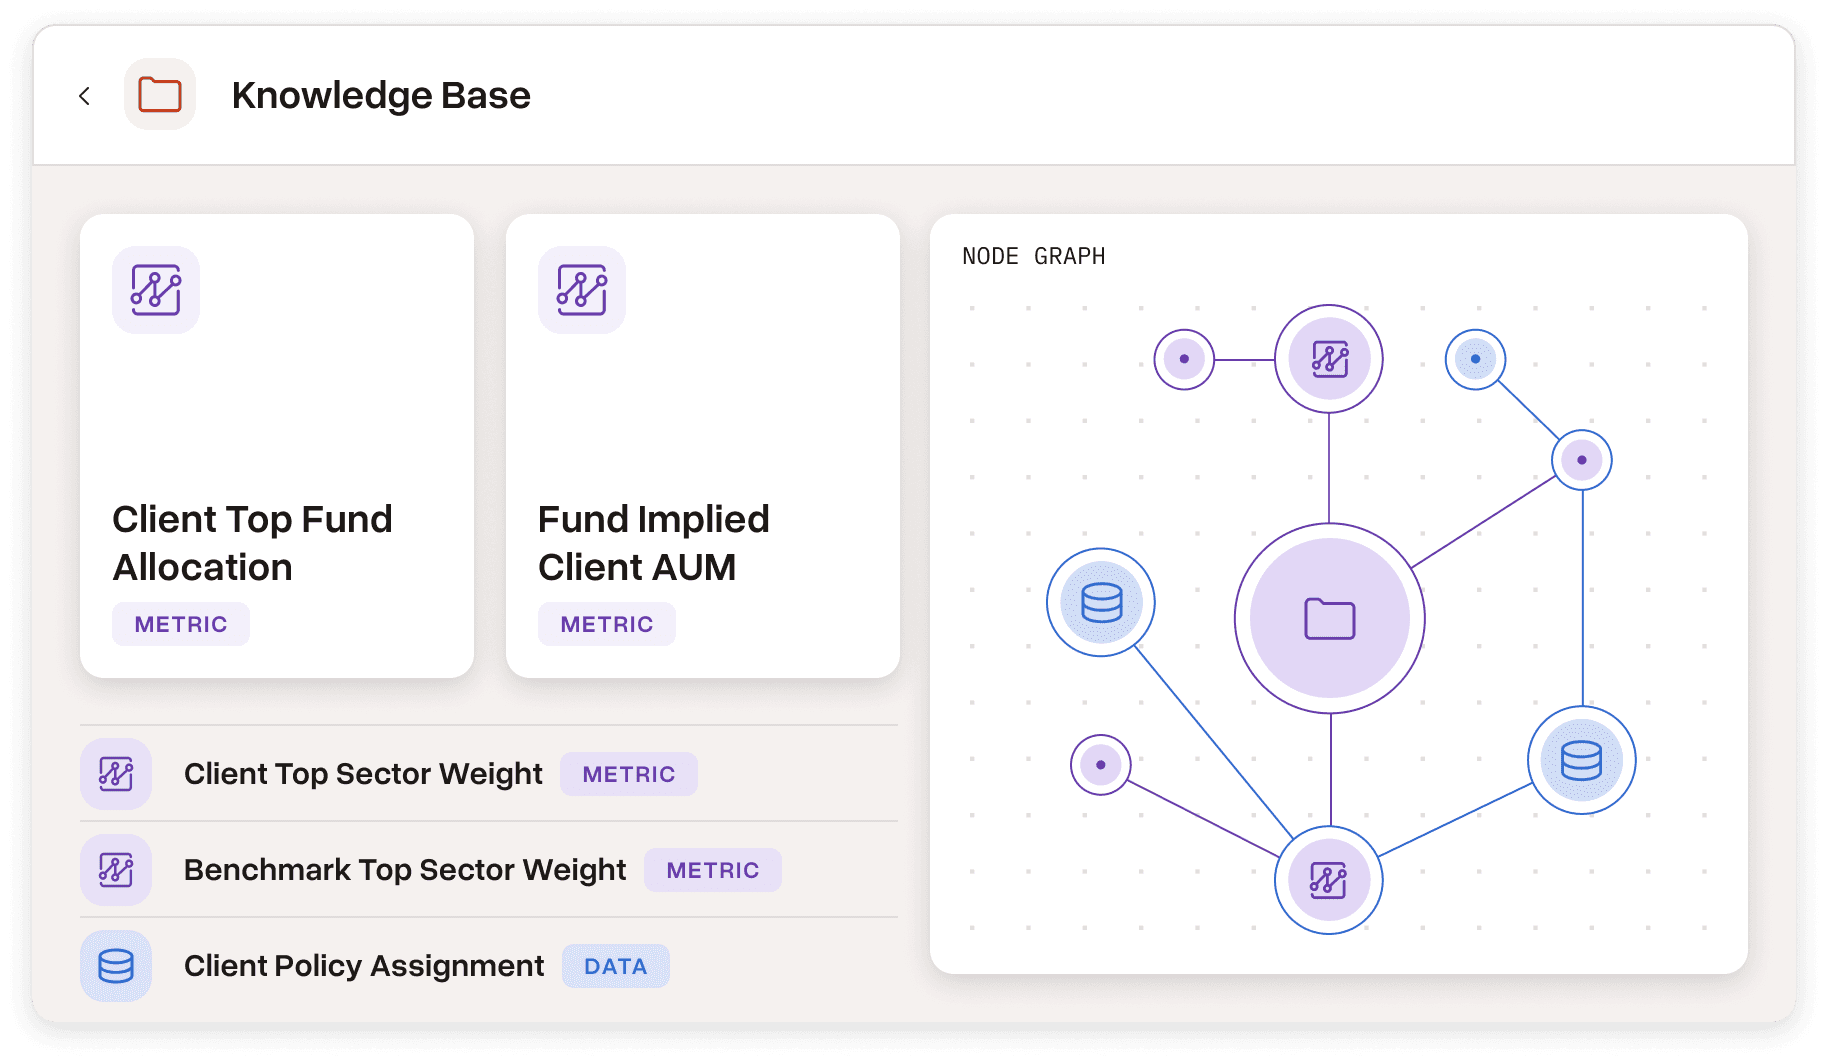Click the Client Top Sector Weight row icon
The width and height of the screenshot is (1828, 1062).
point(116,774)
